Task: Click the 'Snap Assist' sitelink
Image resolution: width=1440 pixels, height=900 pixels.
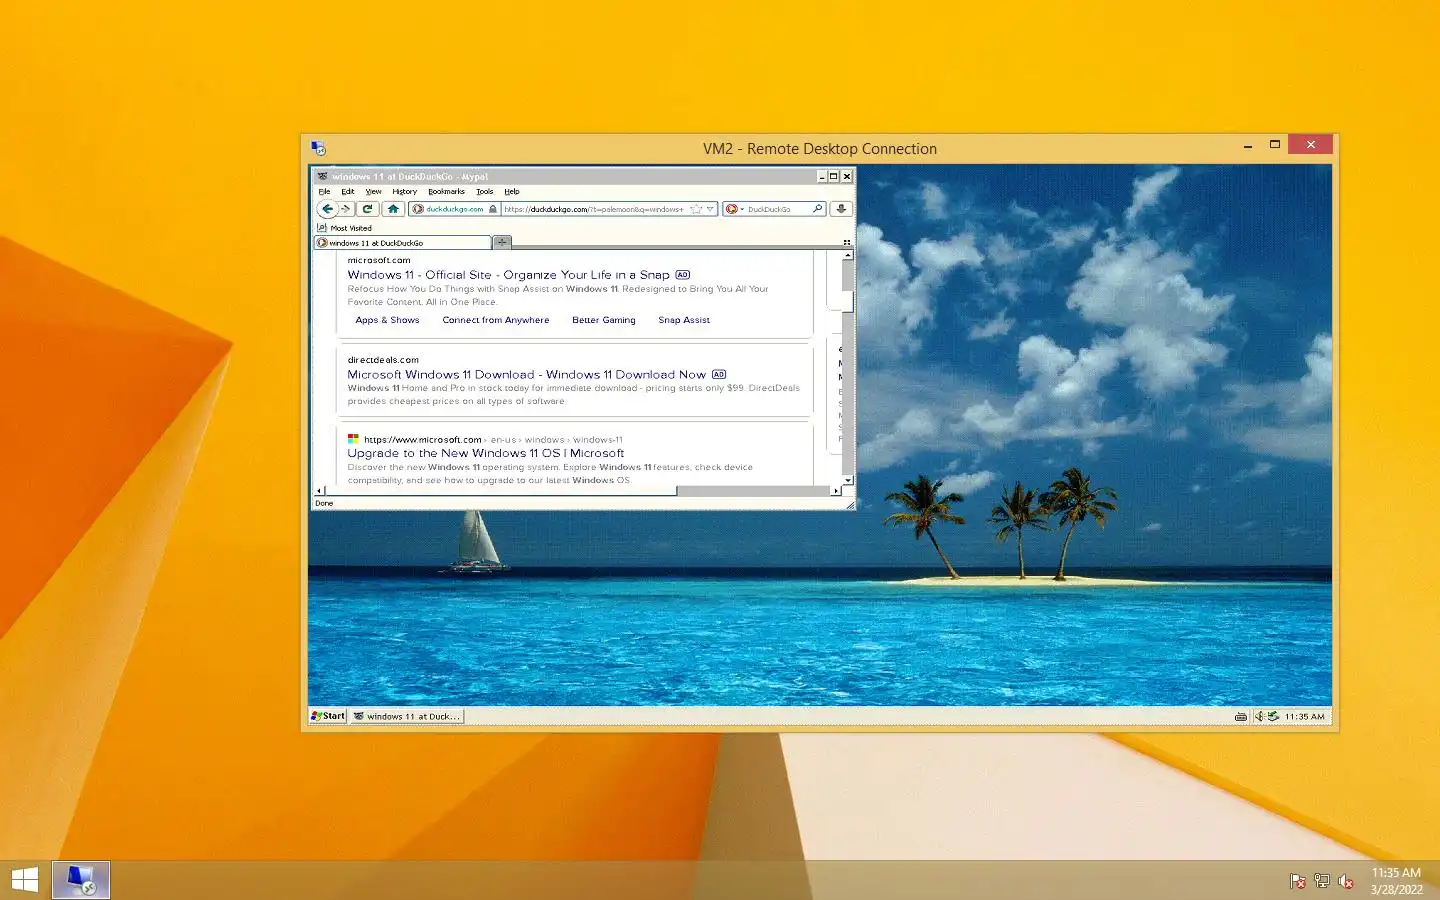Action: [684, 320]
